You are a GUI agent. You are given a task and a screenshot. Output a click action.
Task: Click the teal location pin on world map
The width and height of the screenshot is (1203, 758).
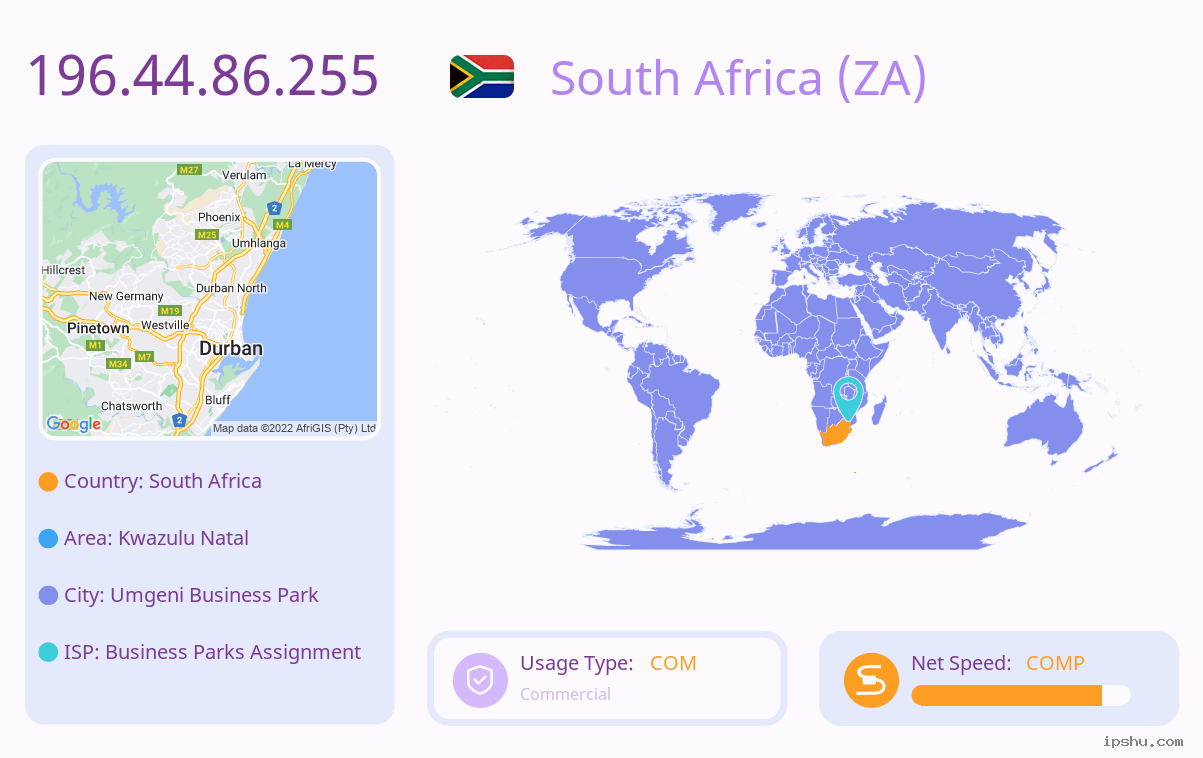tap(848, 398)
